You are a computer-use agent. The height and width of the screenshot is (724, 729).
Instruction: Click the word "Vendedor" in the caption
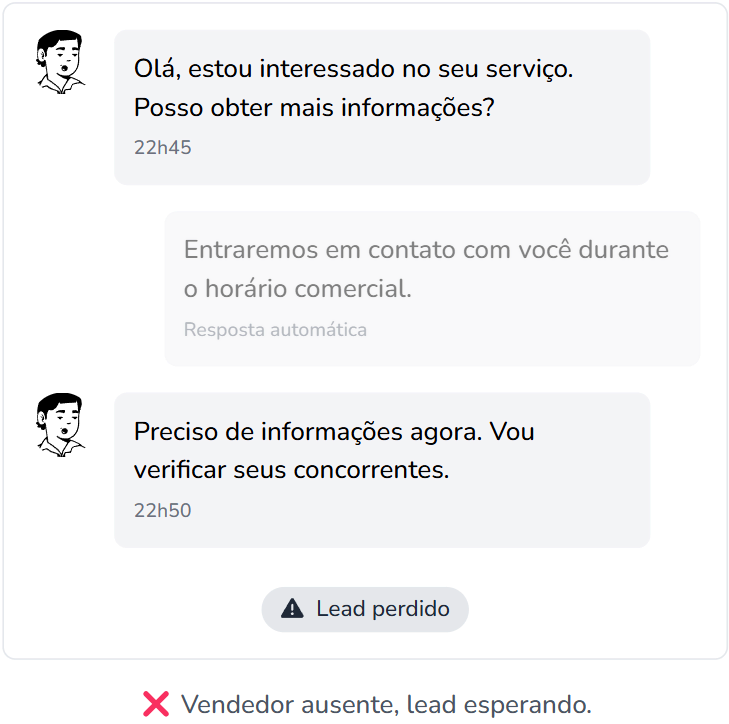(x=230, y=704)
